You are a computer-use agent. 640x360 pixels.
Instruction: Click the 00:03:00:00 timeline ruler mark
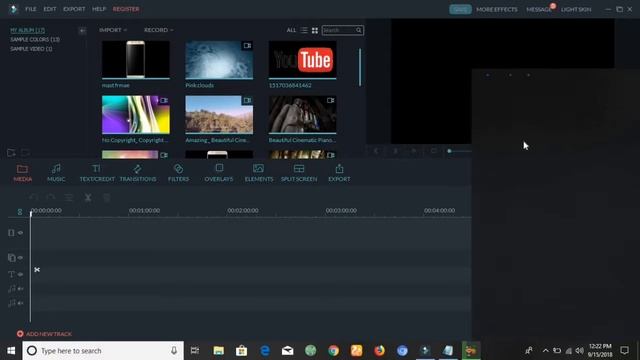click(341, 211)
